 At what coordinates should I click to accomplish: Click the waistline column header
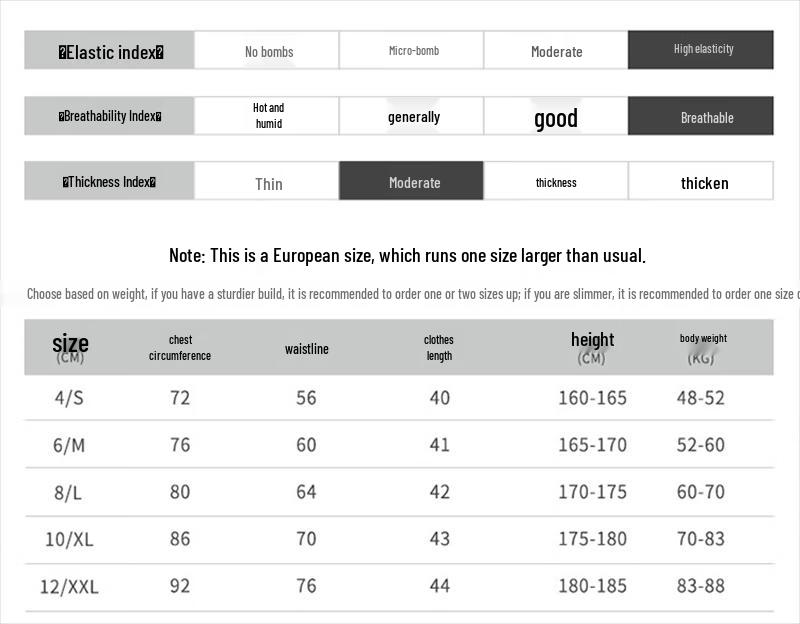coord(306,349)
